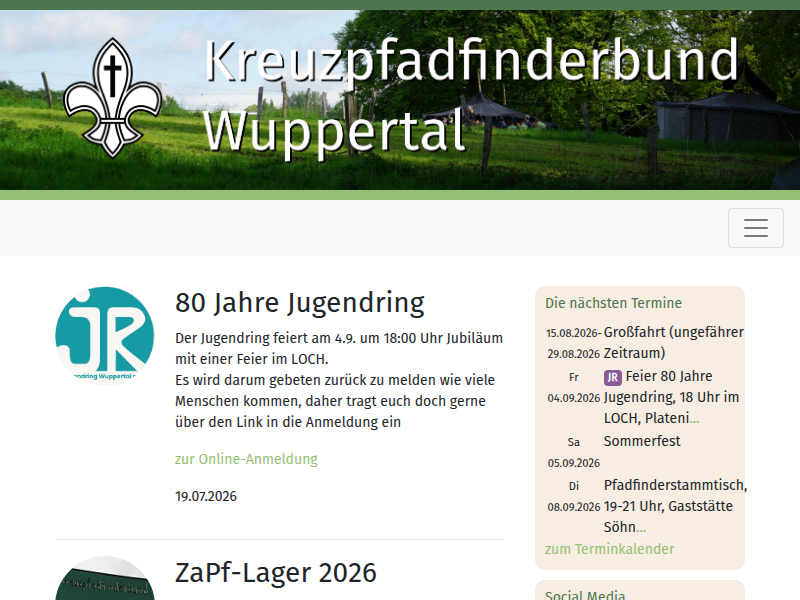Open the 'ZaPf-Lager 2026' article heading
This screenshot has height=600, width=800.
tap(276, 572)
